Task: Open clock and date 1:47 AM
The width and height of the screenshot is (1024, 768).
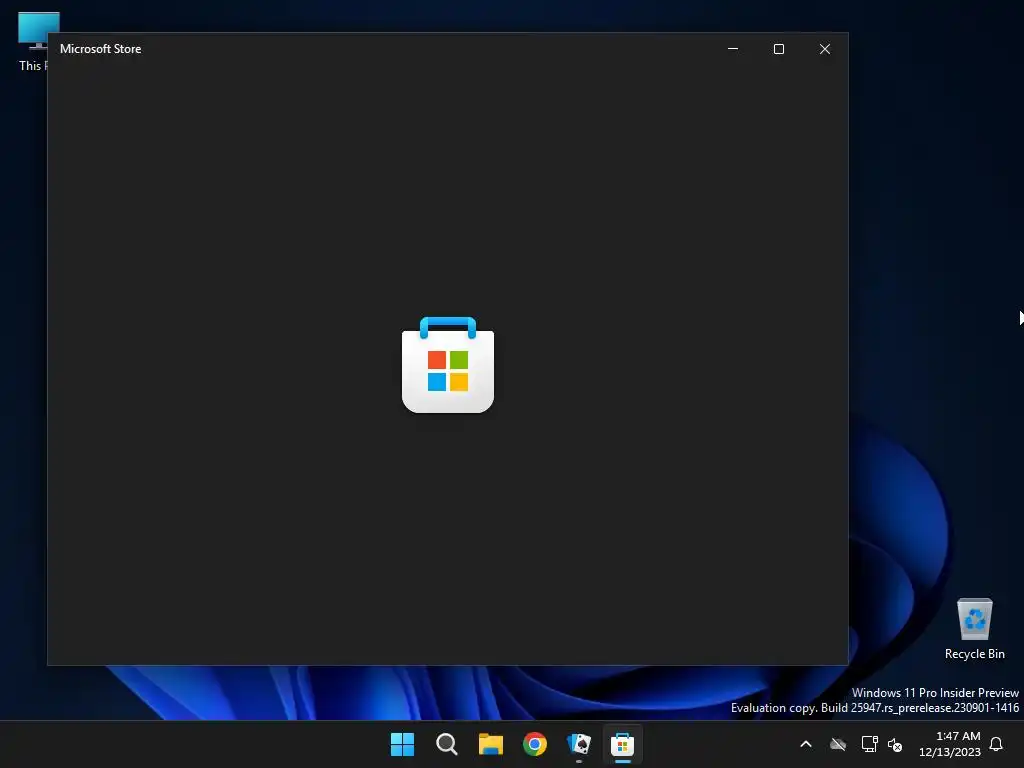Action: click(x=950, y=744)
